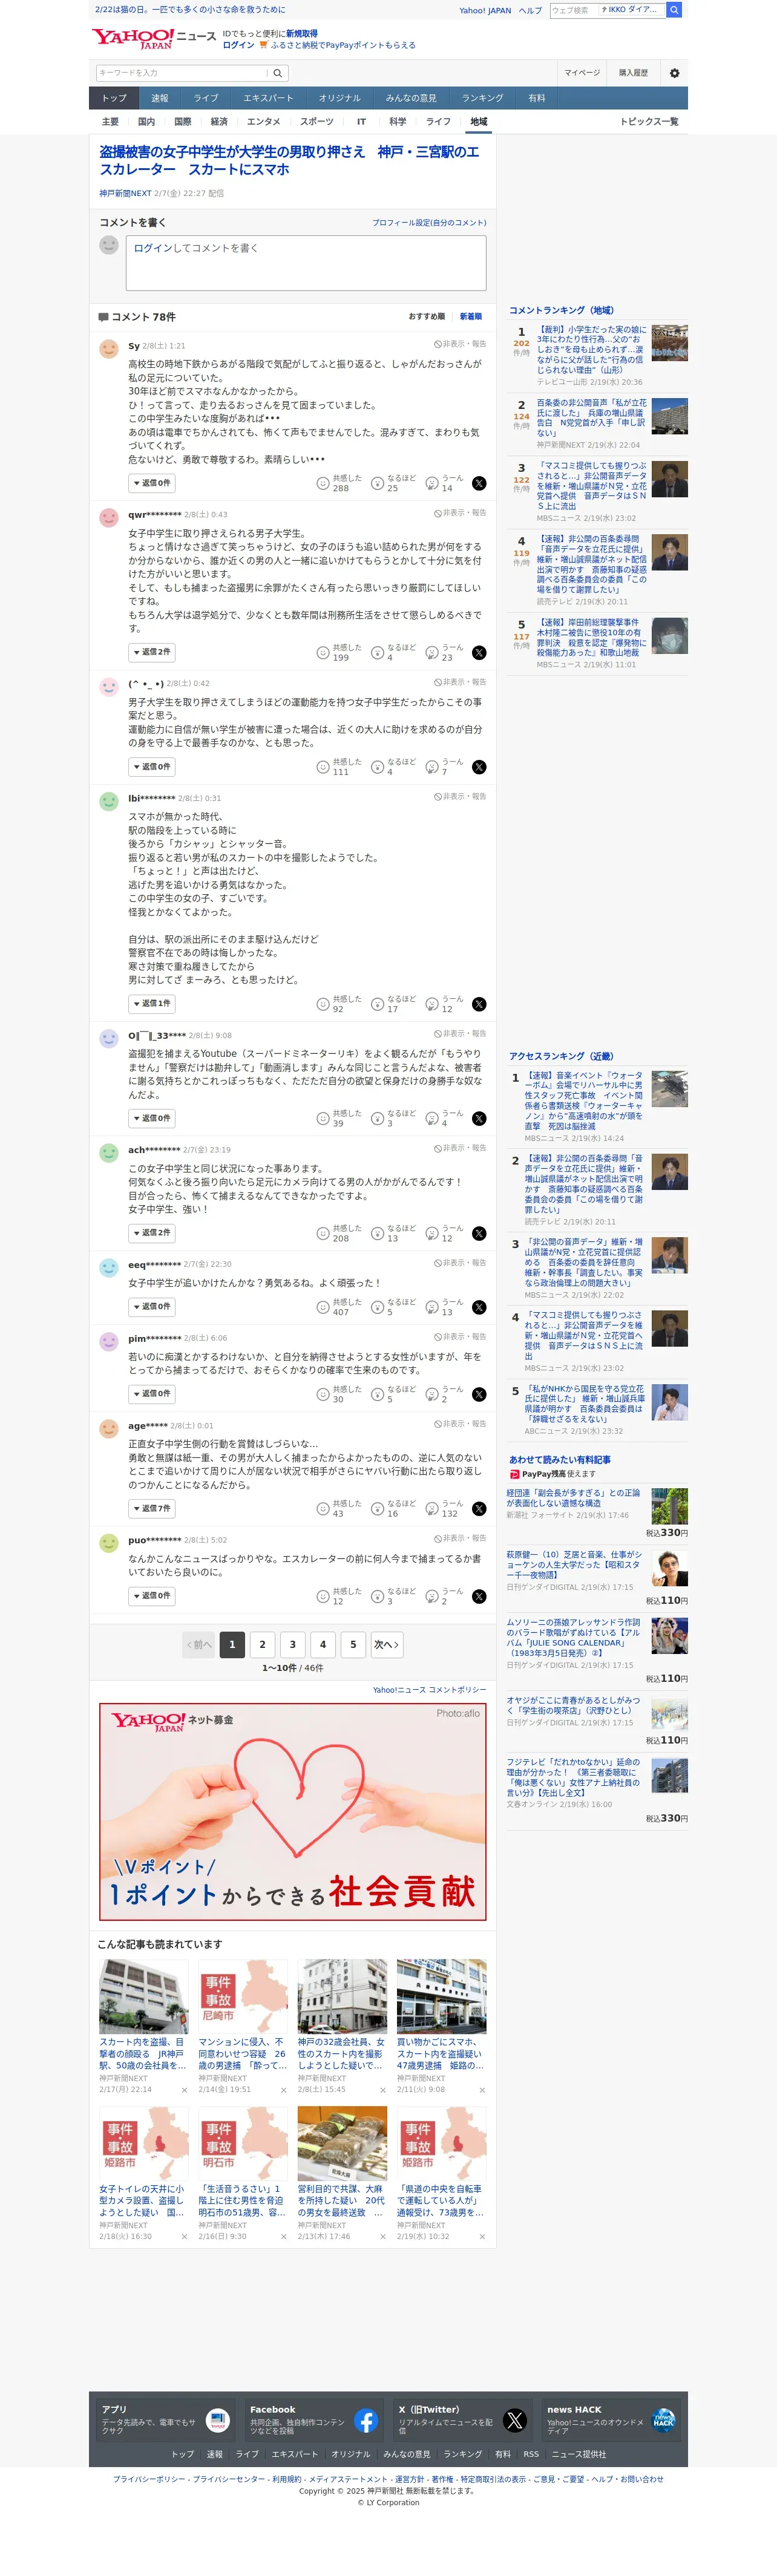This screenshot has height=2576, width=777.
Task: Click the blue web search magnifier button
Action: coord(674,10)
